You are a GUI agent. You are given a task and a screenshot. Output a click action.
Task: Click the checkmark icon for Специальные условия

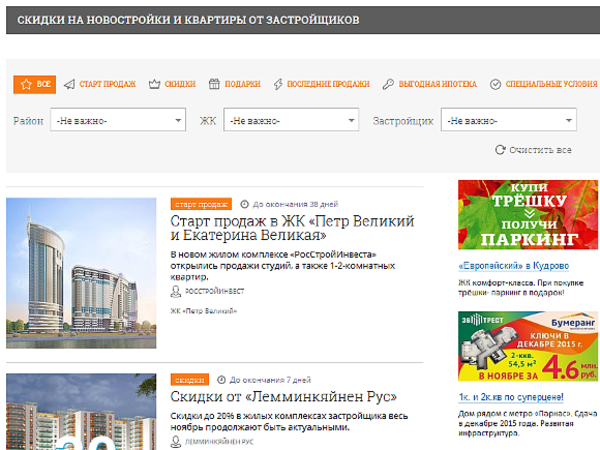point(495,84)
